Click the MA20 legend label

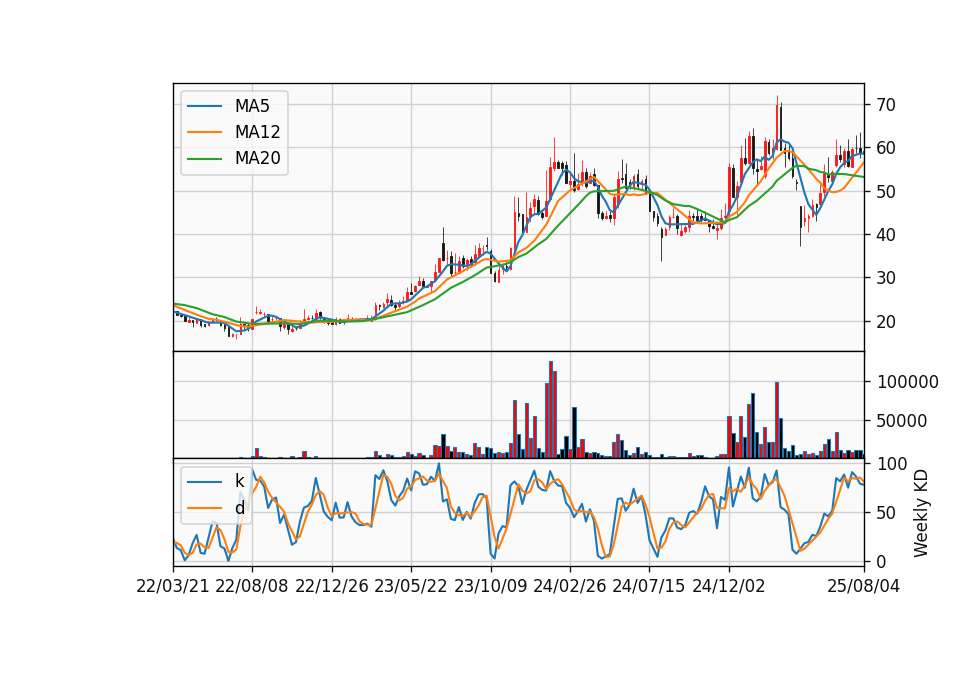pyautogui.click(x=257, y=159)
